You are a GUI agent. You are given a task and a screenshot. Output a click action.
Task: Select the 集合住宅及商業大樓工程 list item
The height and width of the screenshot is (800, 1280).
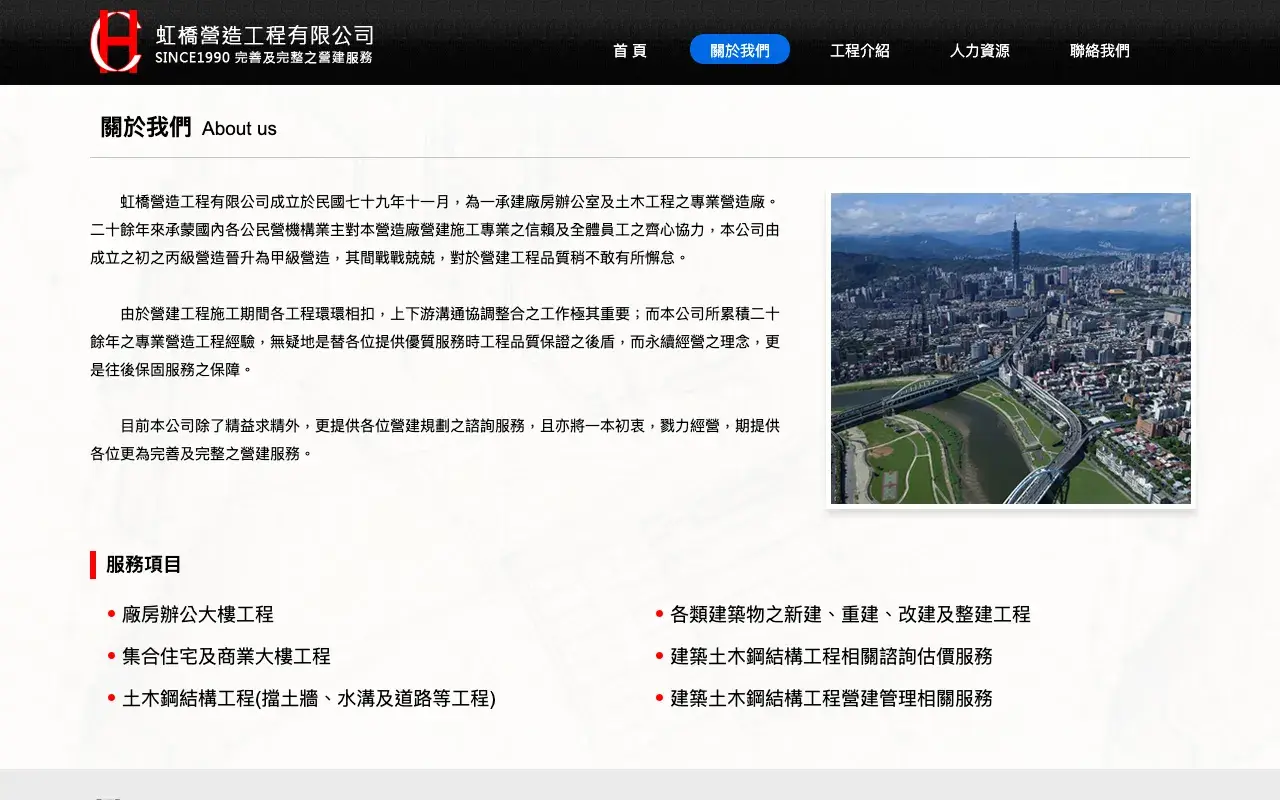[x=226, y=656]
